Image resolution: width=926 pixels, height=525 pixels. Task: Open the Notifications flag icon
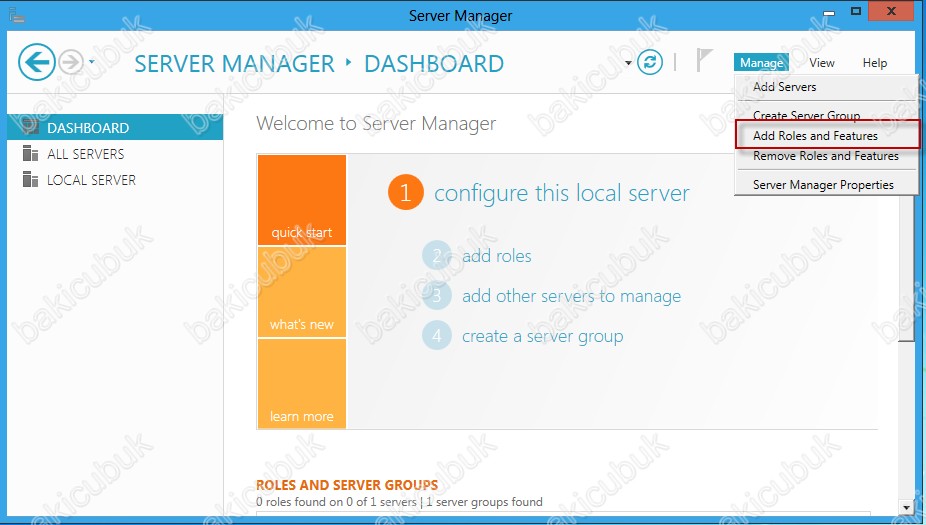pyautogui.click(x=703, y=60)
